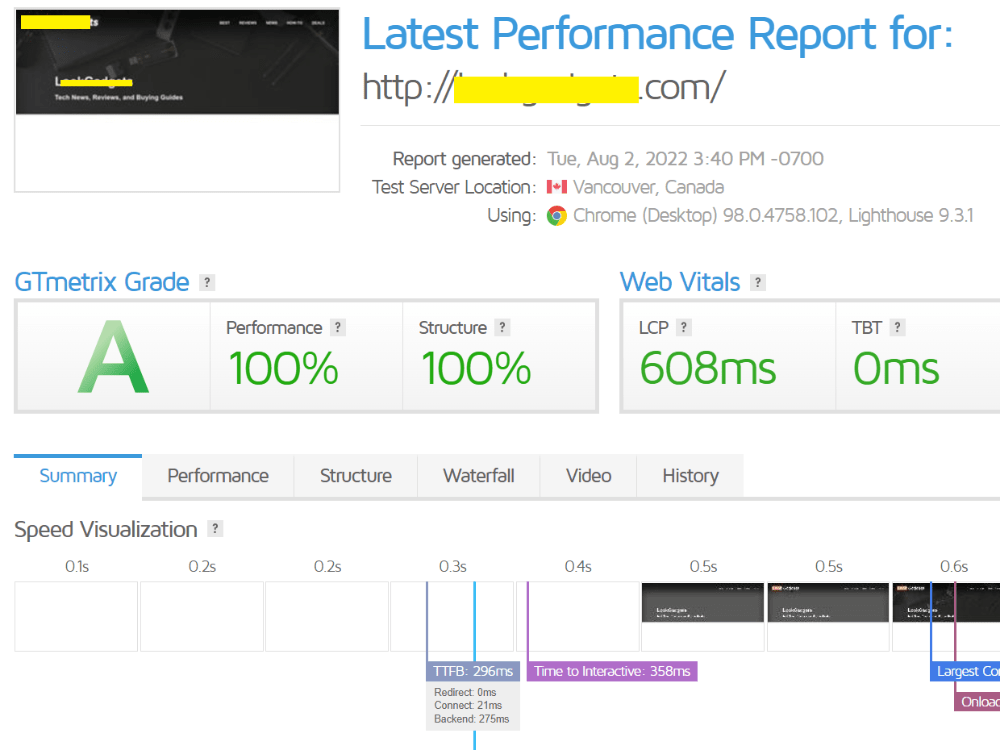1000x750 pixels.
Task: Click the report date Tue, Aug 2, 2022
Action: pos(617,159)
